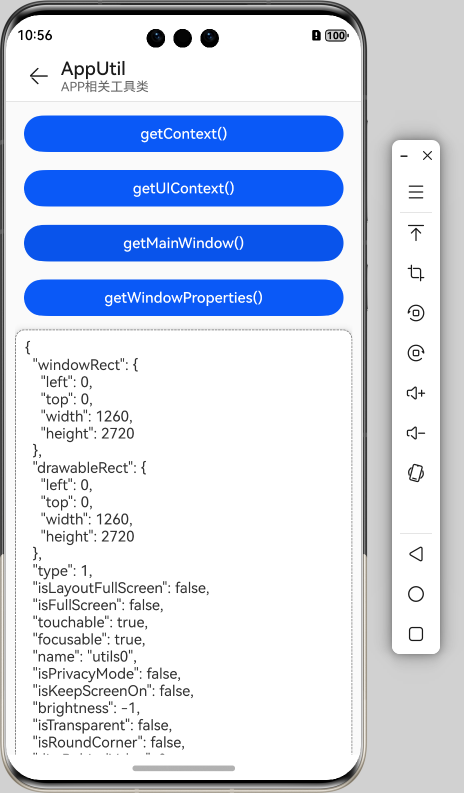Click the APP相关工具类 subtitle
Viewport: 464px width, 793px height.
pos(105,87)
